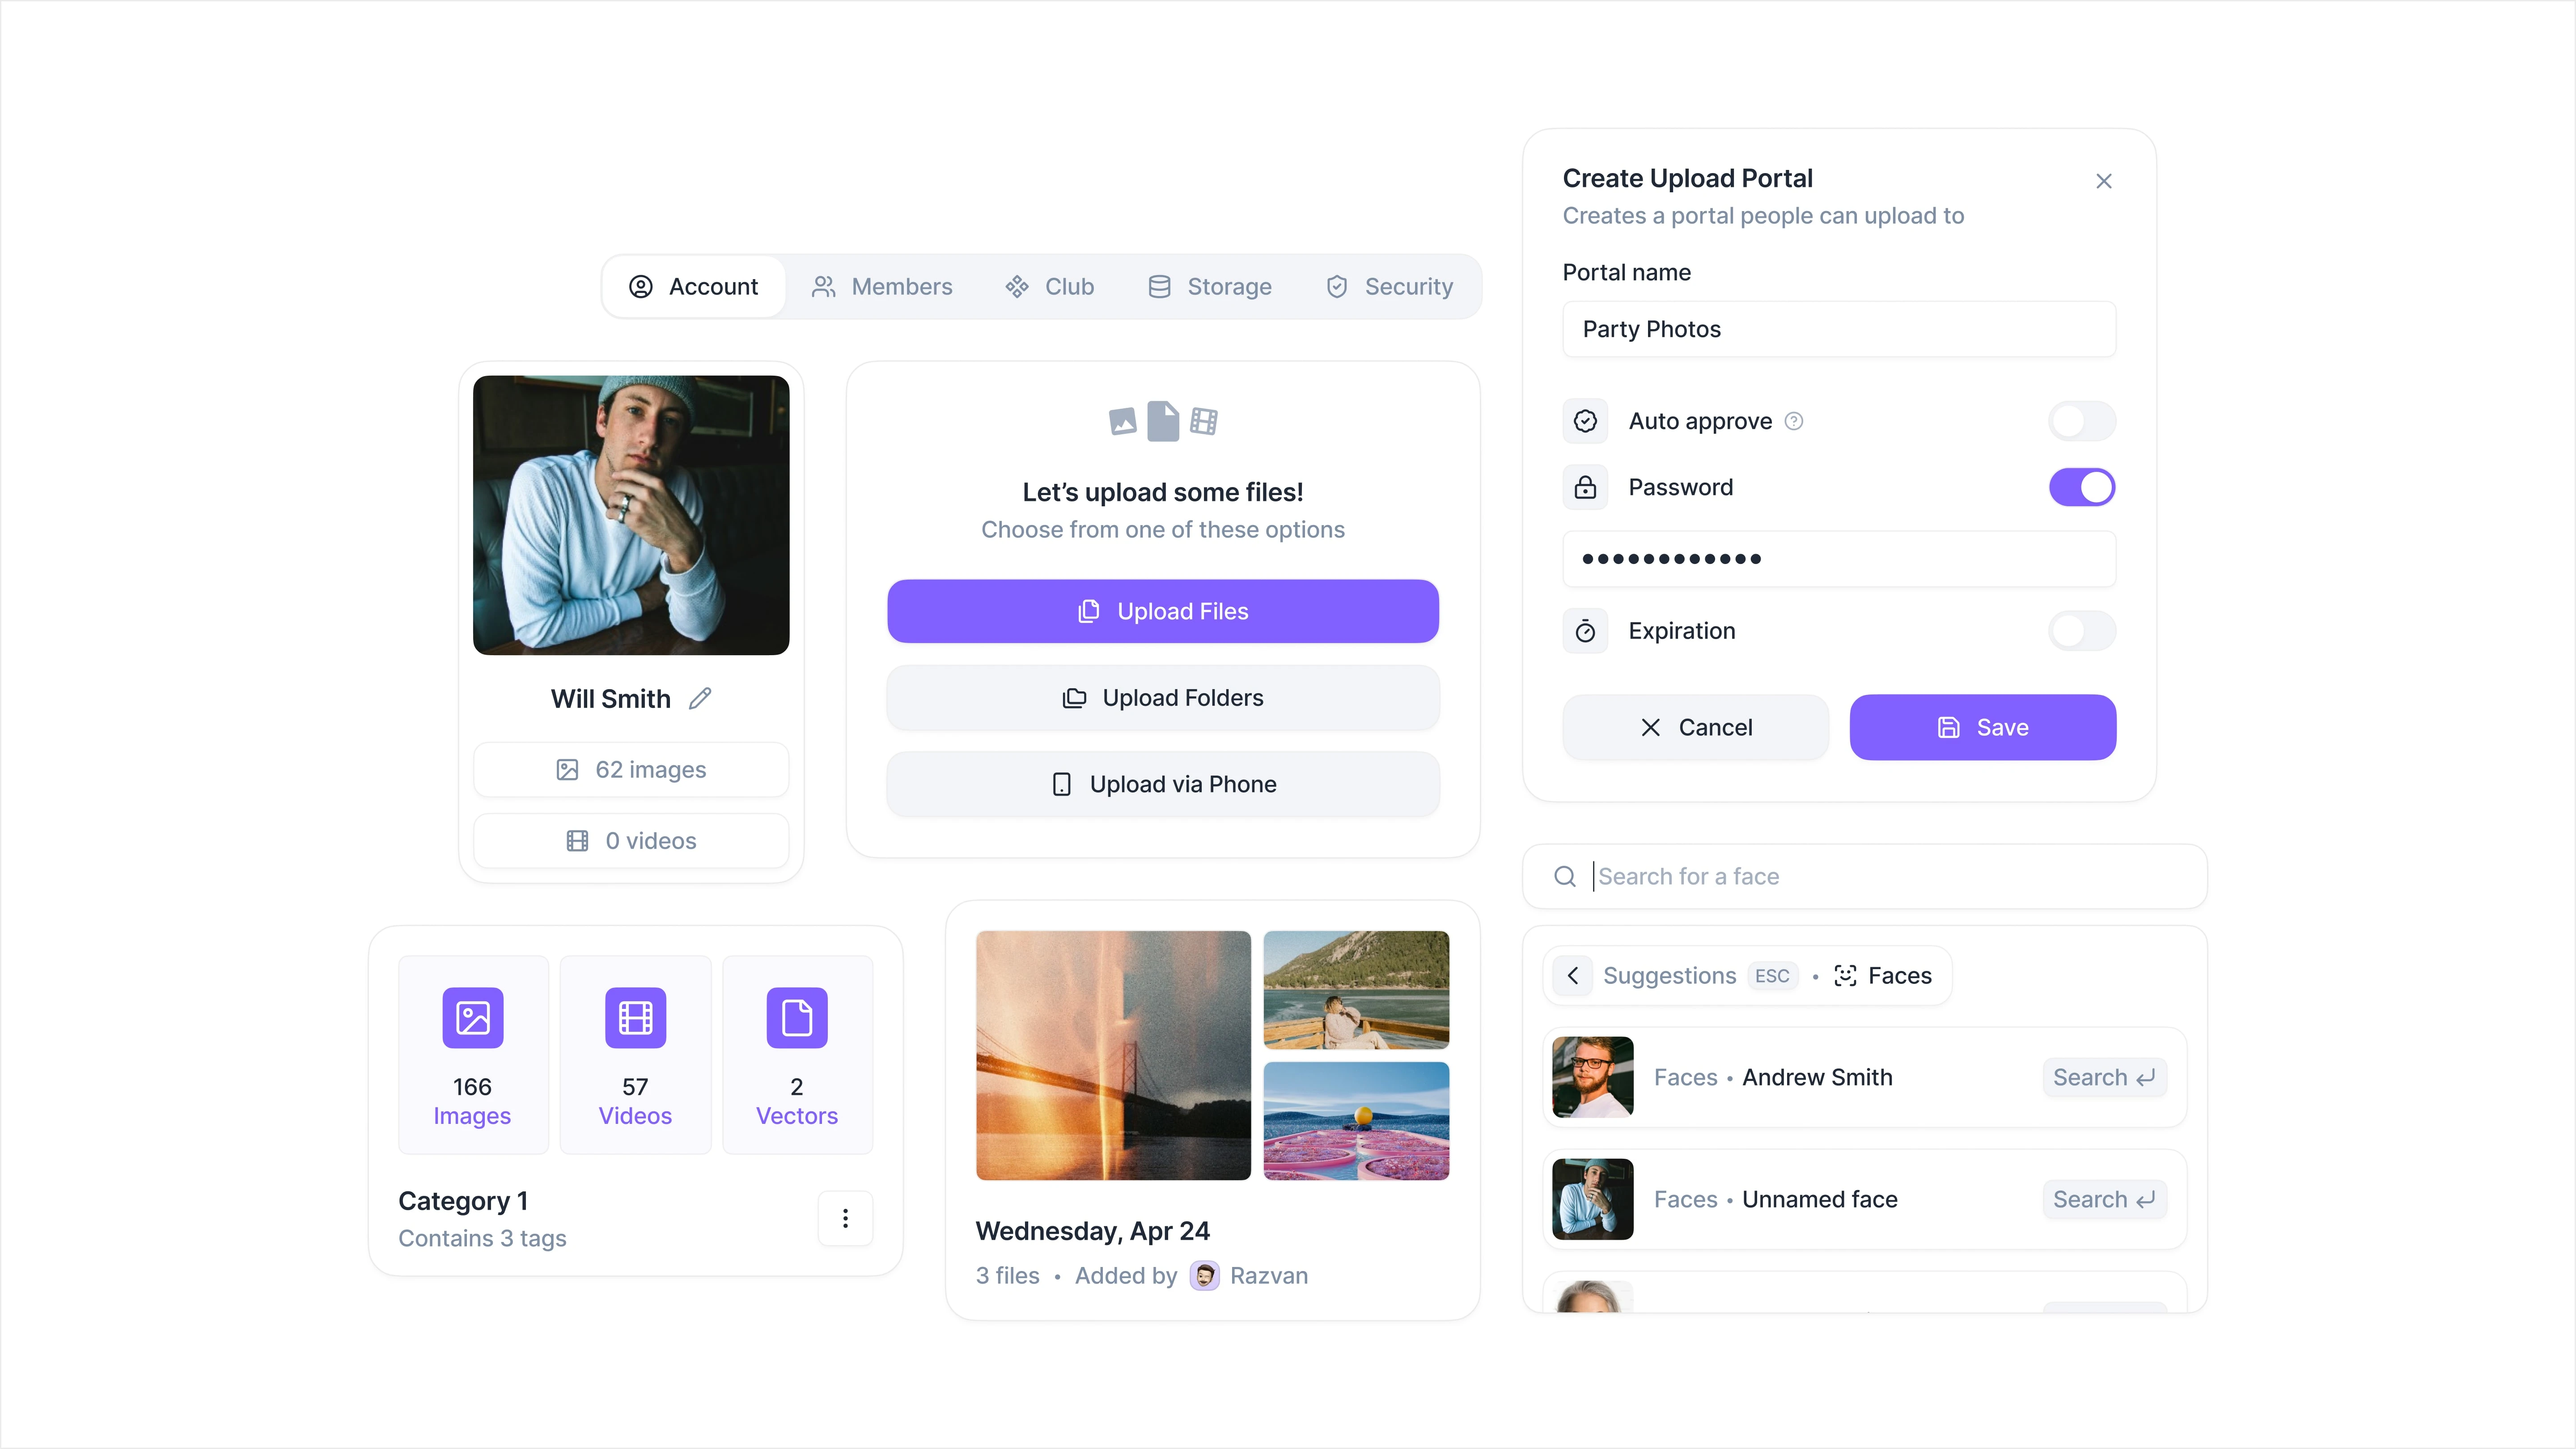The image size is (2576, 1449).
Task: Click the purple Vectors file icon
Action: point(797,1018)
